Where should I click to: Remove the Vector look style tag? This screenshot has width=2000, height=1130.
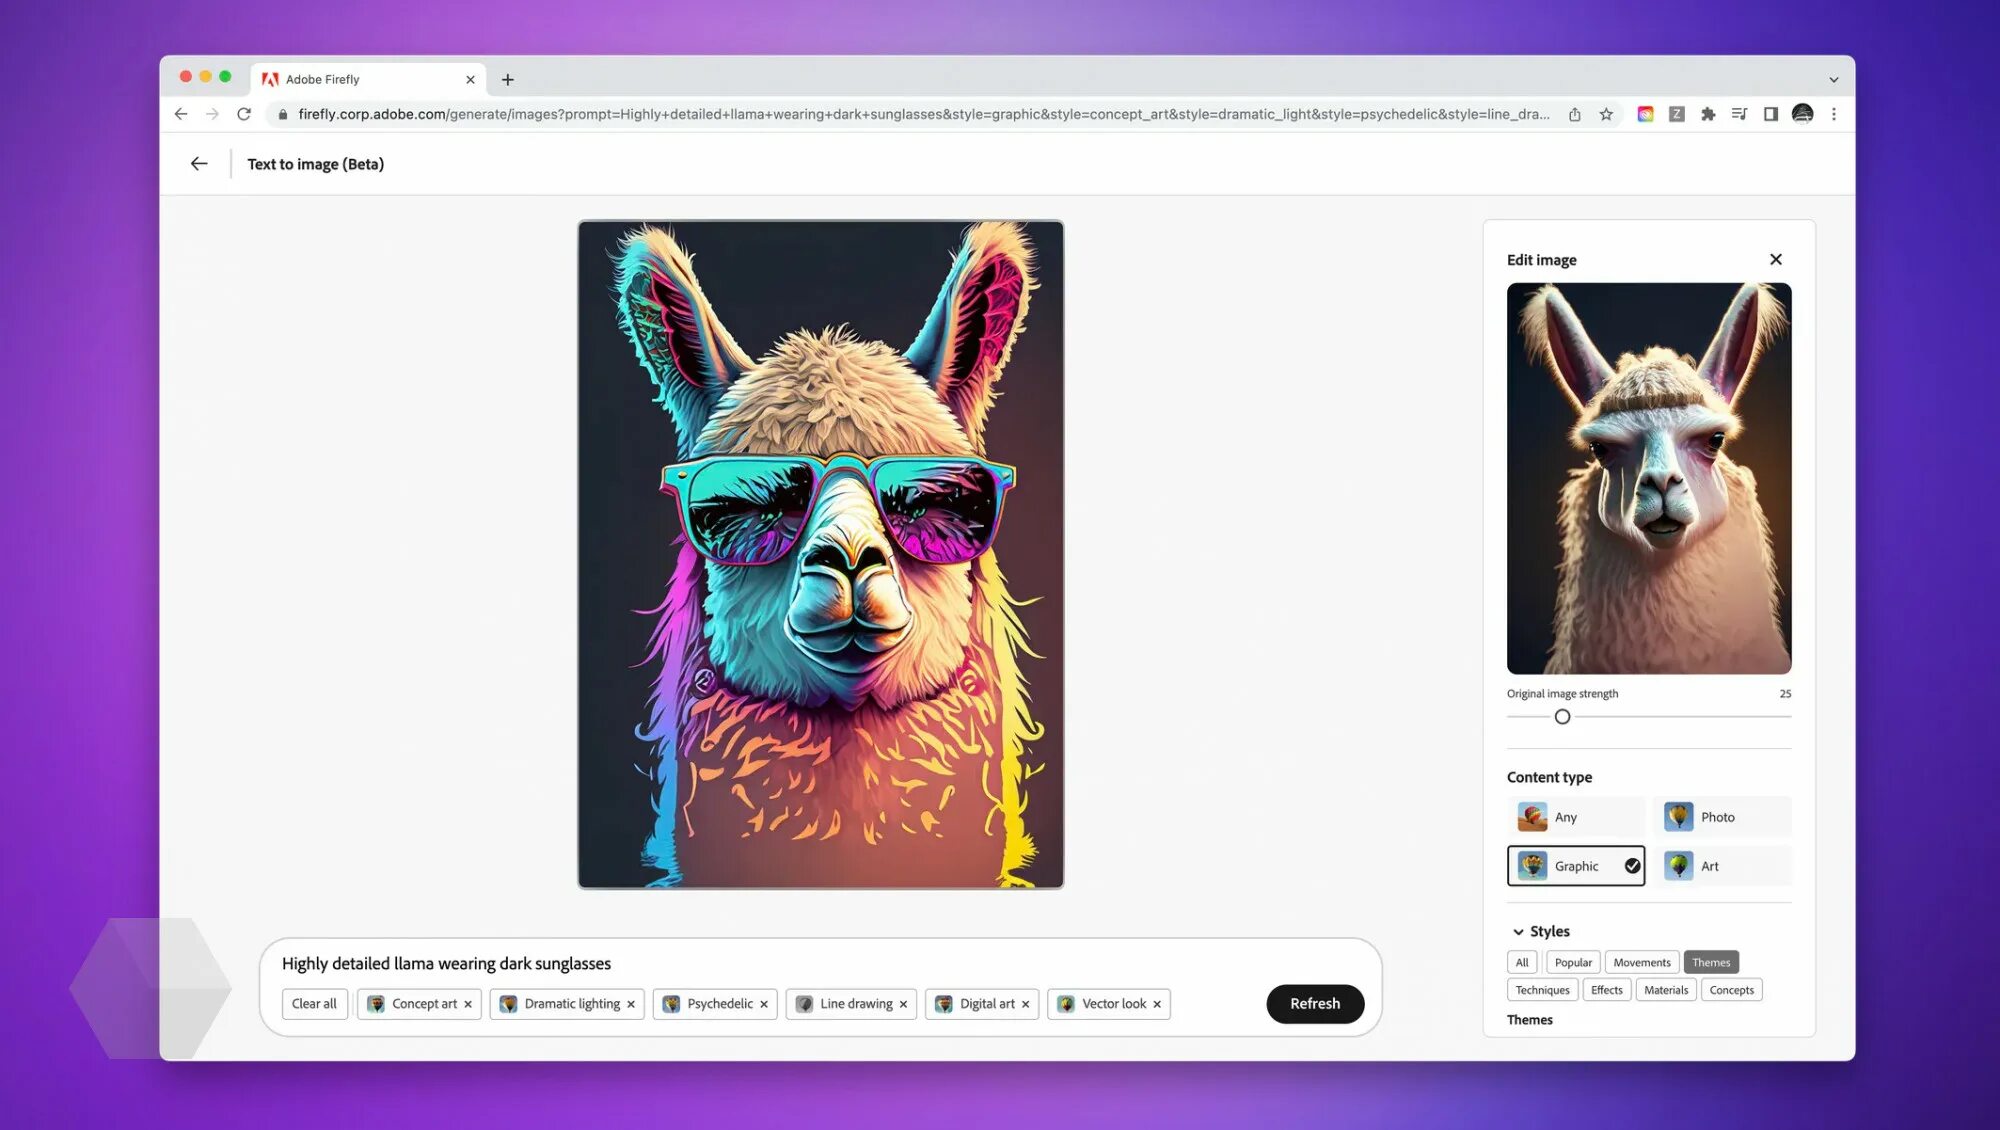[x=1157, y=1004]
